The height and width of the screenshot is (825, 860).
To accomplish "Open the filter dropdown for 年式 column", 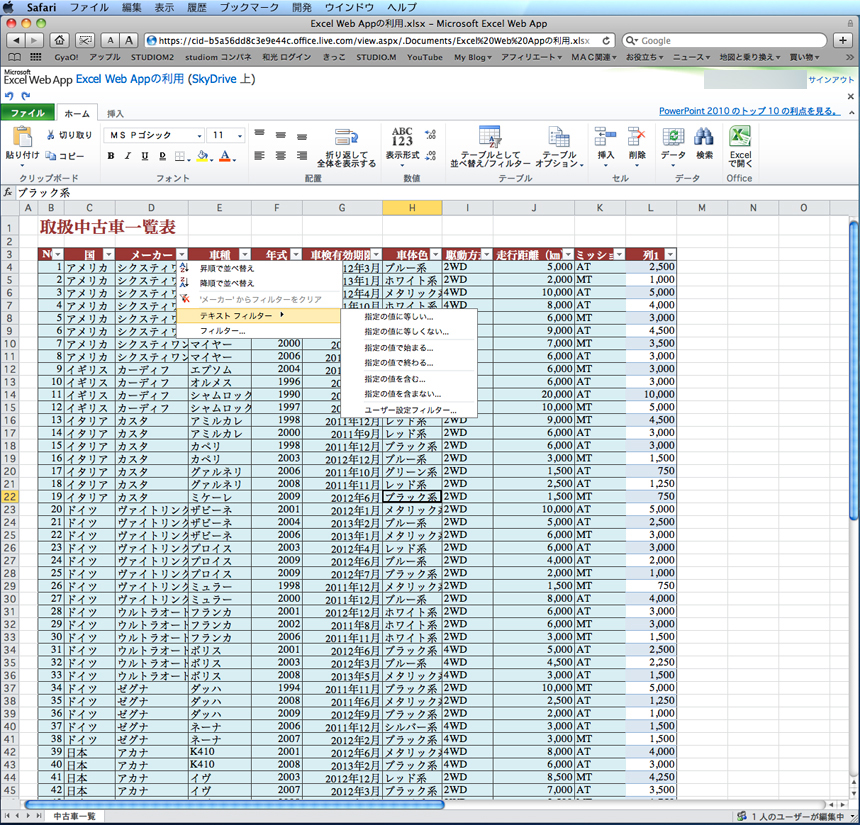I will [296, 254].
